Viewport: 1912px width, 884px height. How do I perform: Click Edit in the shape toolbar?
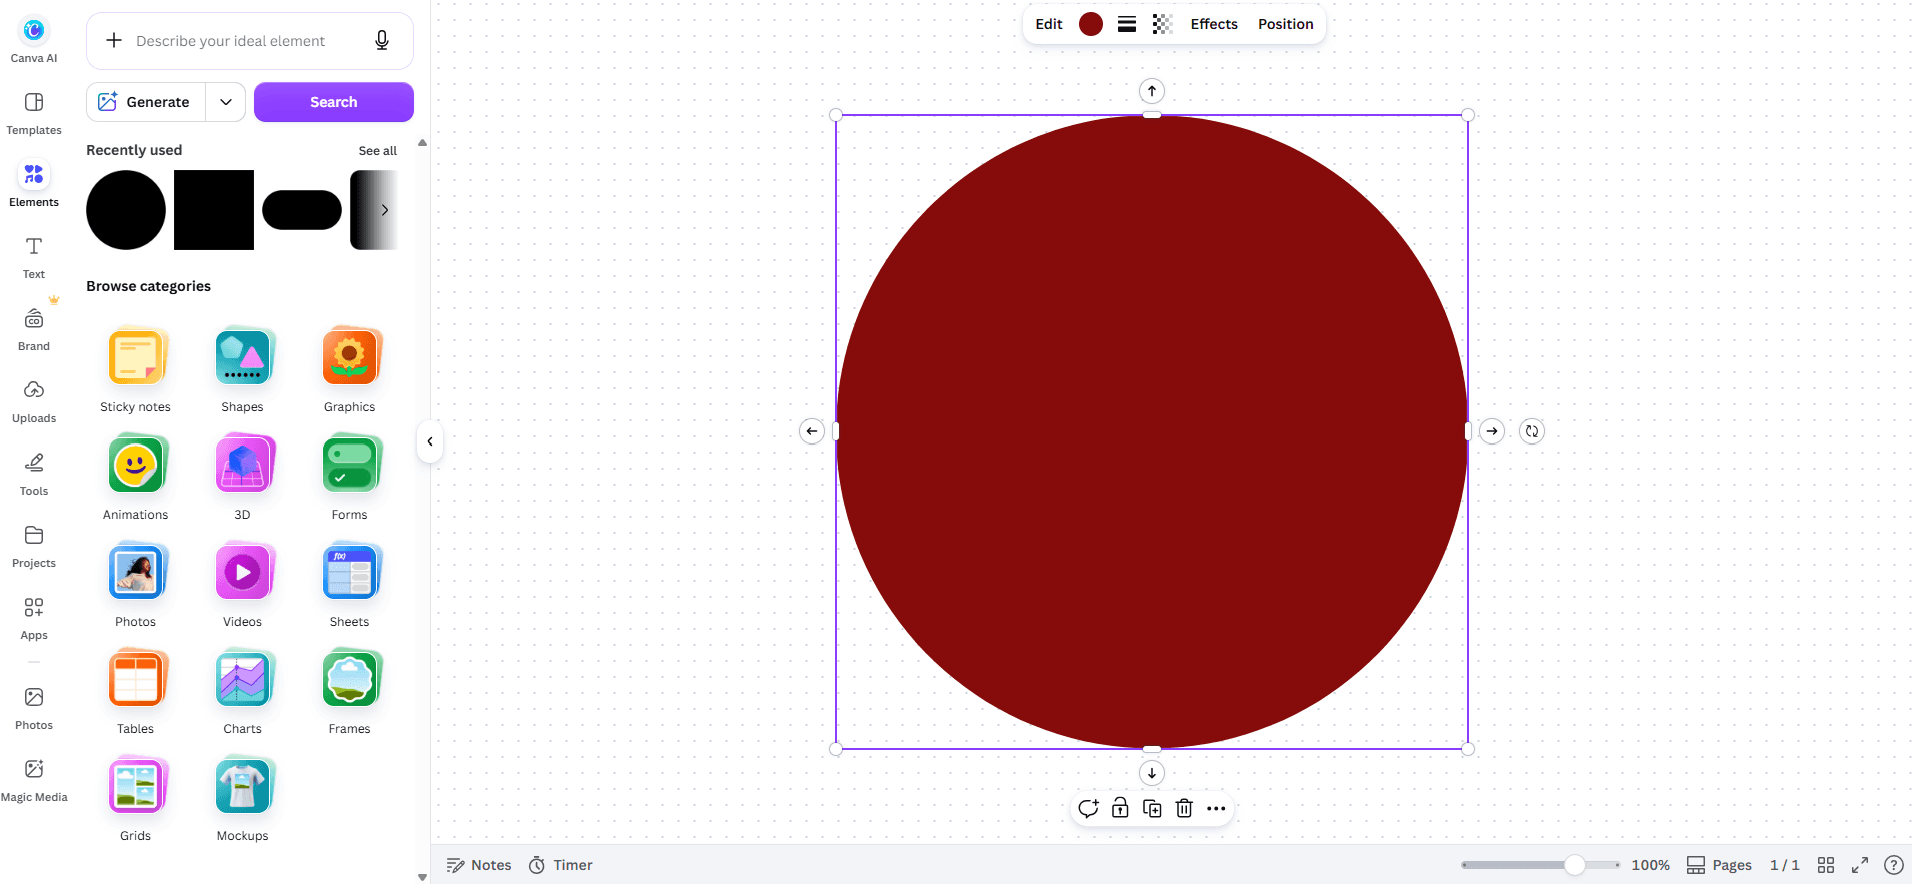pyautogui.click(x=1049, y=24)
